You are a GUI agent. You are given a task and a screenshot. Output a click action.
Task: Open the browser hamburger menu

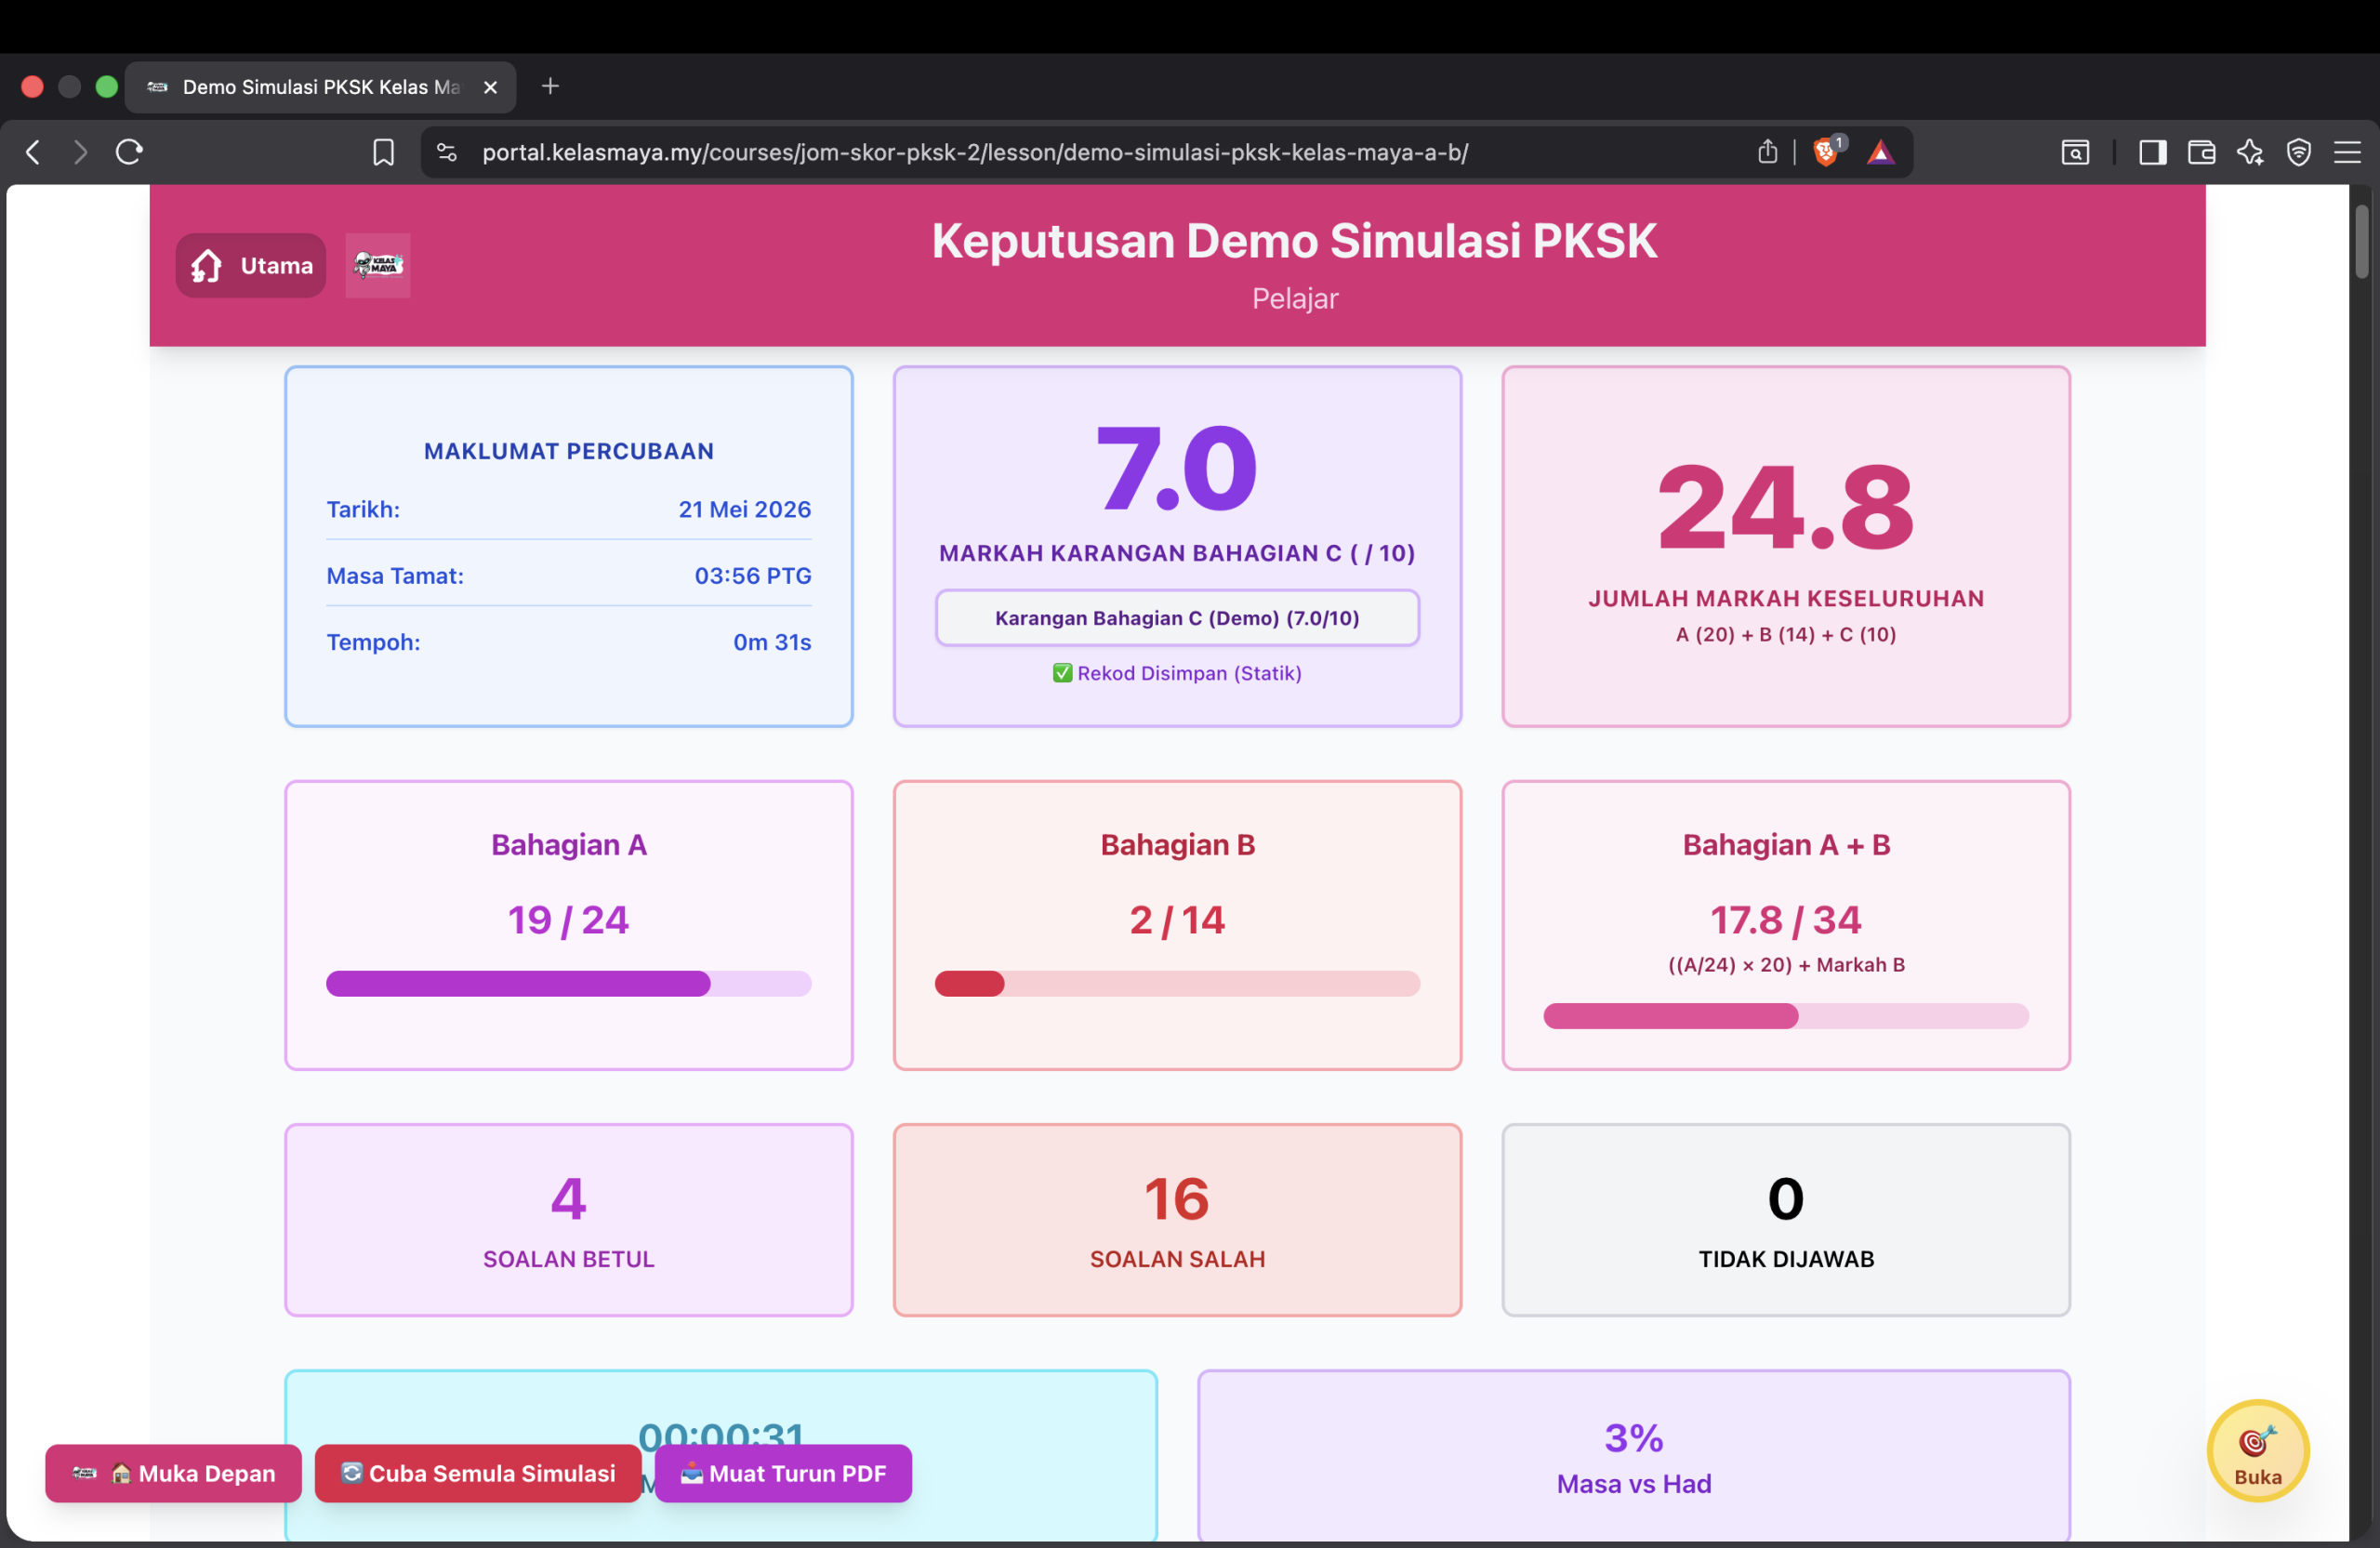tap(2347, 152)
